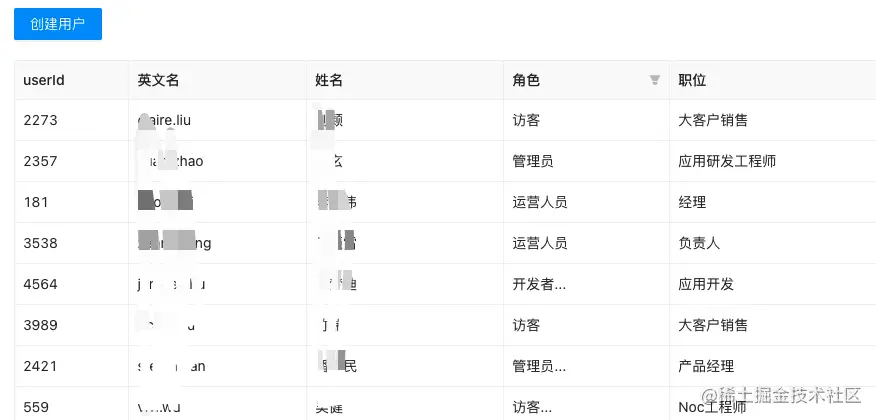Click the 经理 position cell
The image size is (876, 420).
point(692,202)
